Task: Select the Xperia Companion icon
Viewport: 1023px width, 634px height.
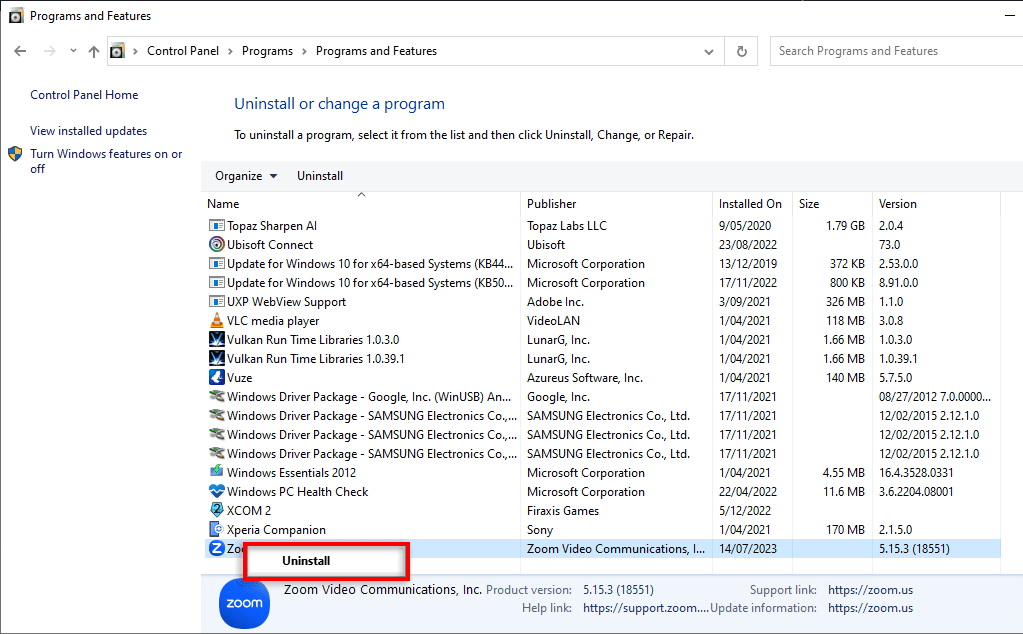Action: click(217, 530)
